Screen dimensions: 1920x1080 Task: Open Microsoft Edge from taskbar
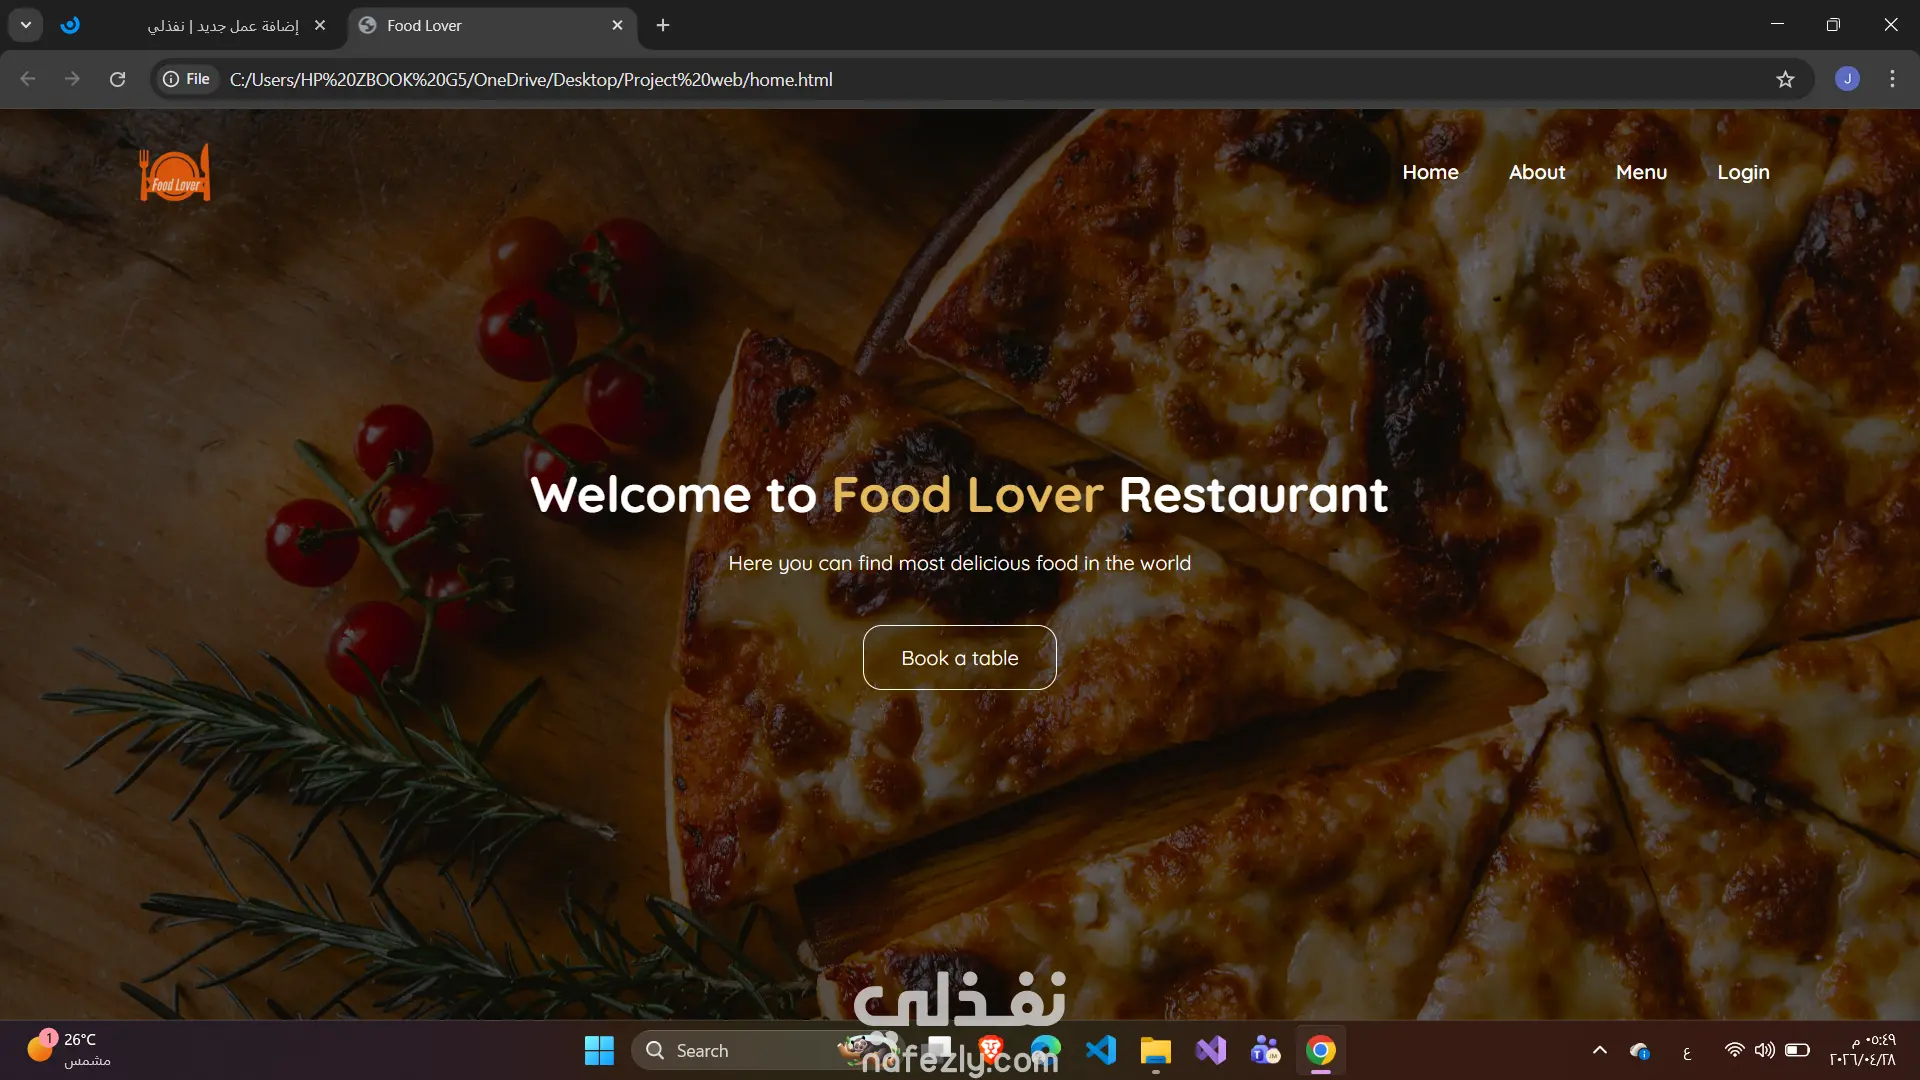[x=1045, y=1051]
